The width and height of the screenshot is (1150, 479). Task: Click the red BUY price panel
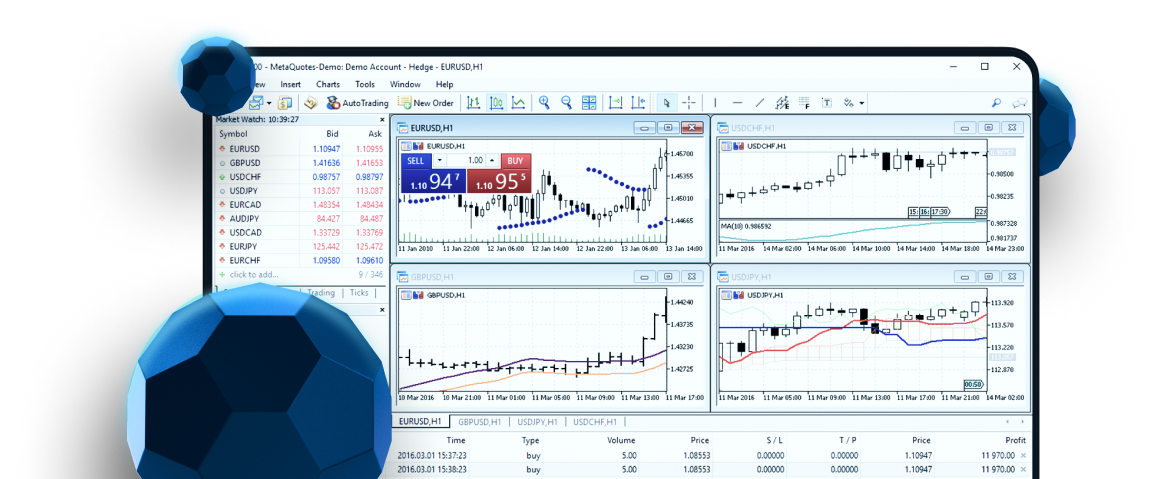tap(499, 181)
